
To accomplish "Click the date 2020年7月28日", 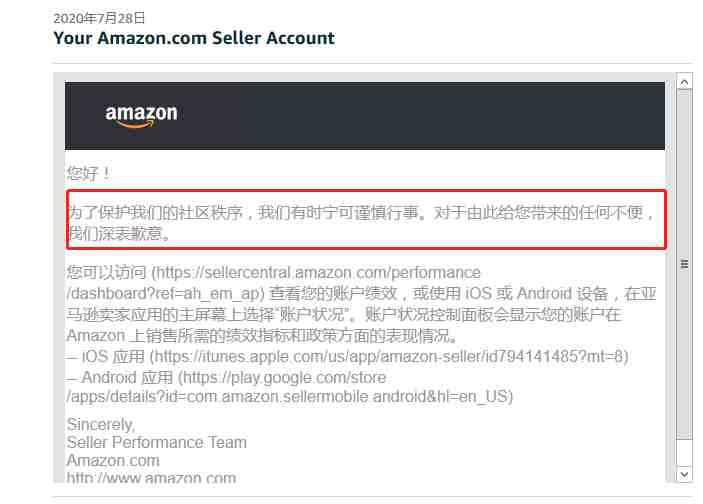I will point(99,18).
